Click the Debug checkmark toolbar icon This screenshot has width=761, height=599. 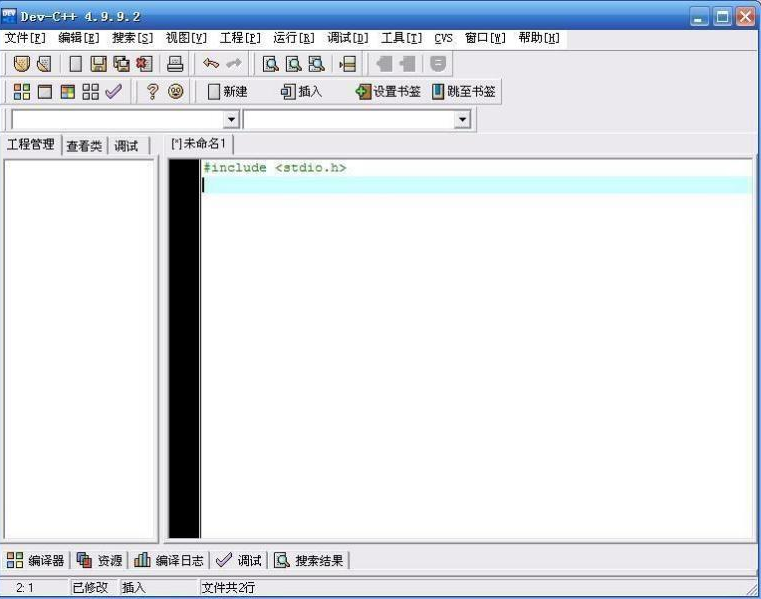[x=113, y=91]
